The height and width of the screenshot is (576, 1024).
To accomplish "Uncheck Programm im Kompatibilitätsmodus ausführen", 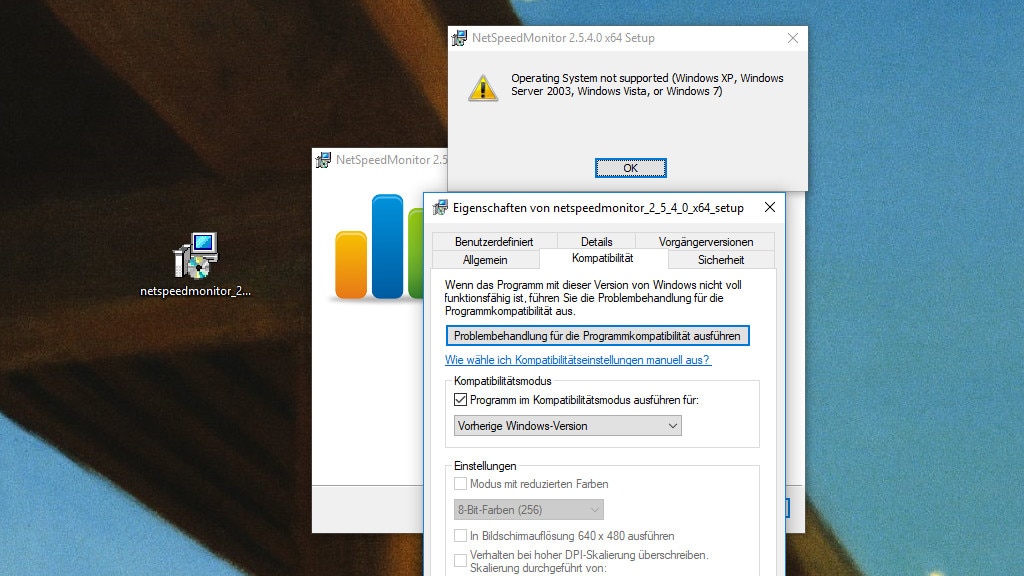I will click(x=461, y=400).
